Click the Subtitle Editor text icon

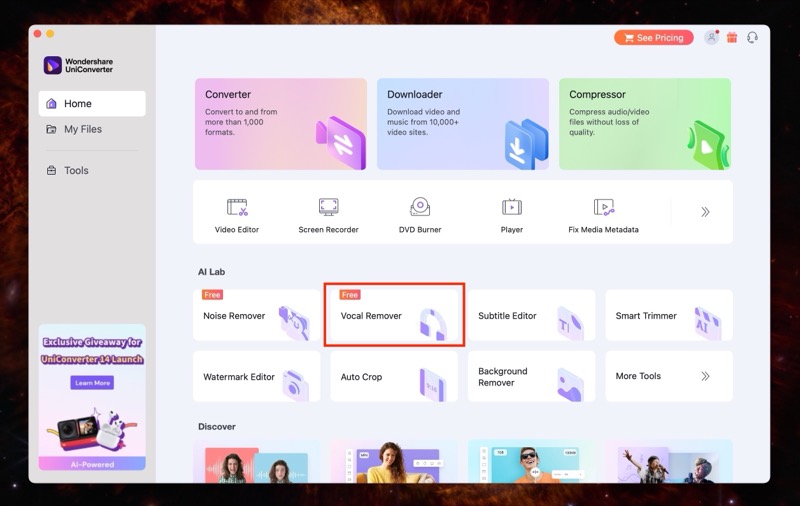(570, 323)
